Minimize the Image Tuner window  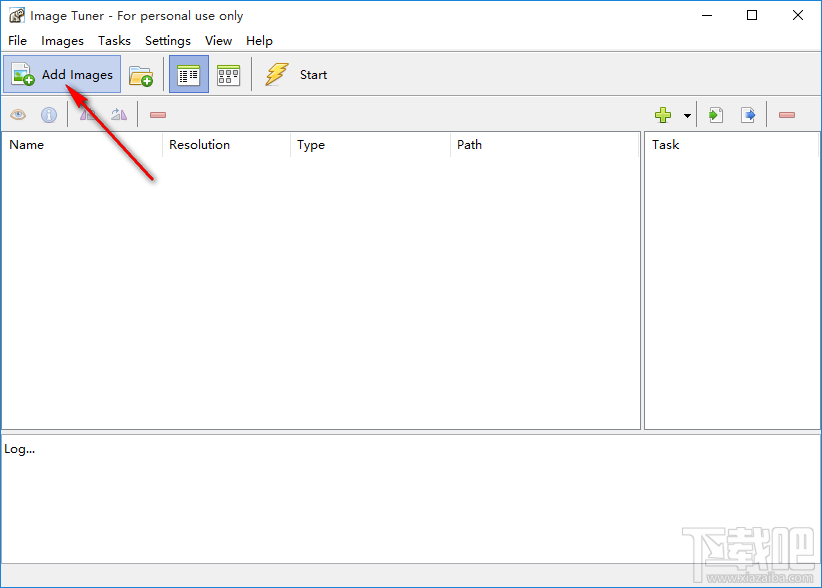[x=707, y=15]
